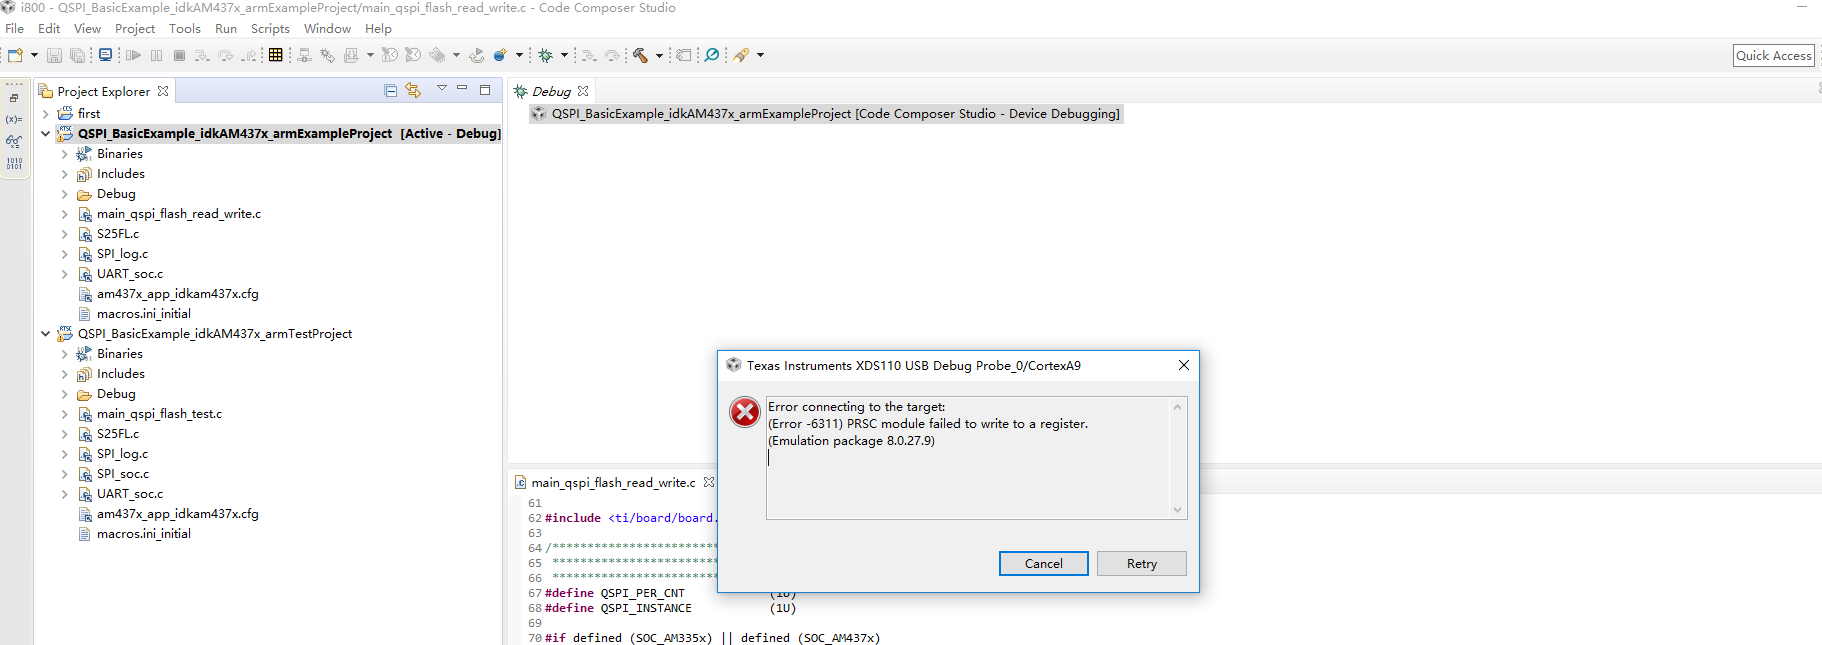Select the Debug view tab
The width and height of the screenshot is (1822, 645).
tap(551, 91)
